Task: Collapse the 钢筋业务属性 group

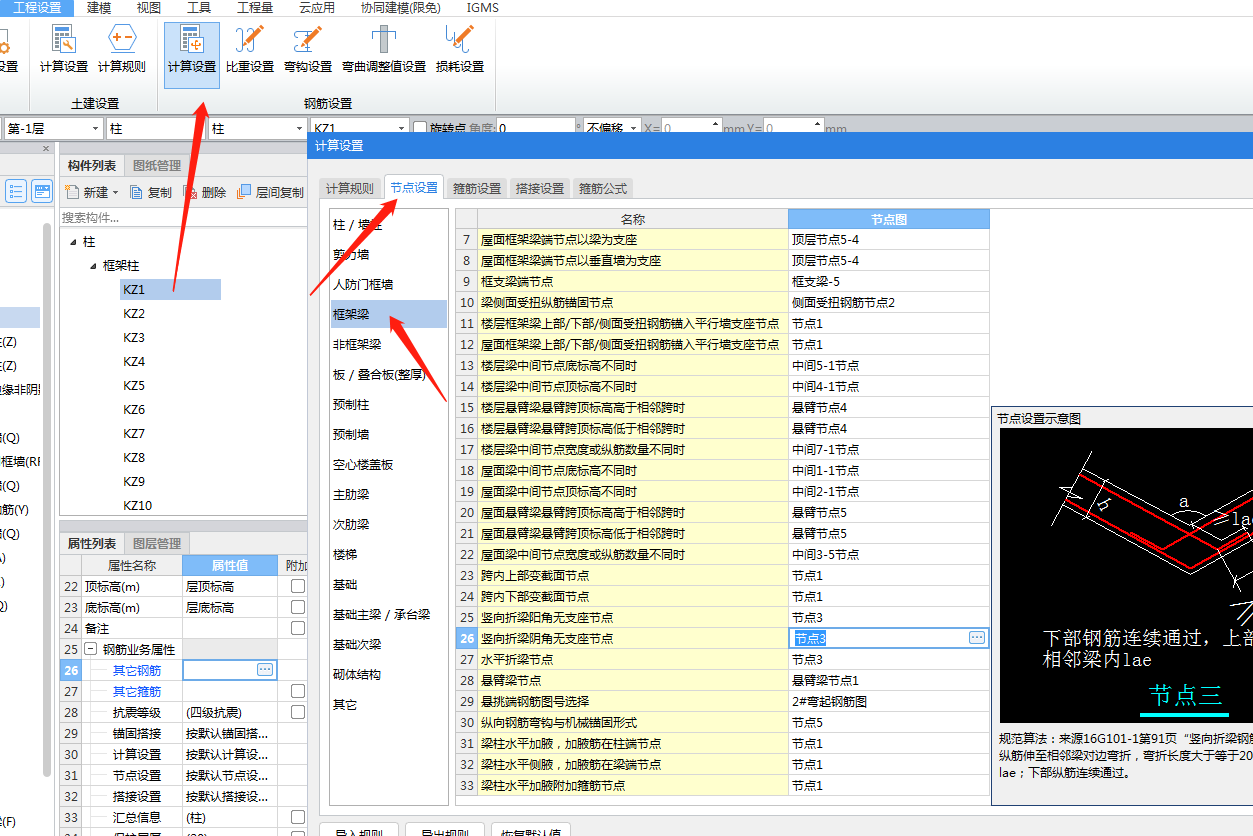Action: [91, 649]
